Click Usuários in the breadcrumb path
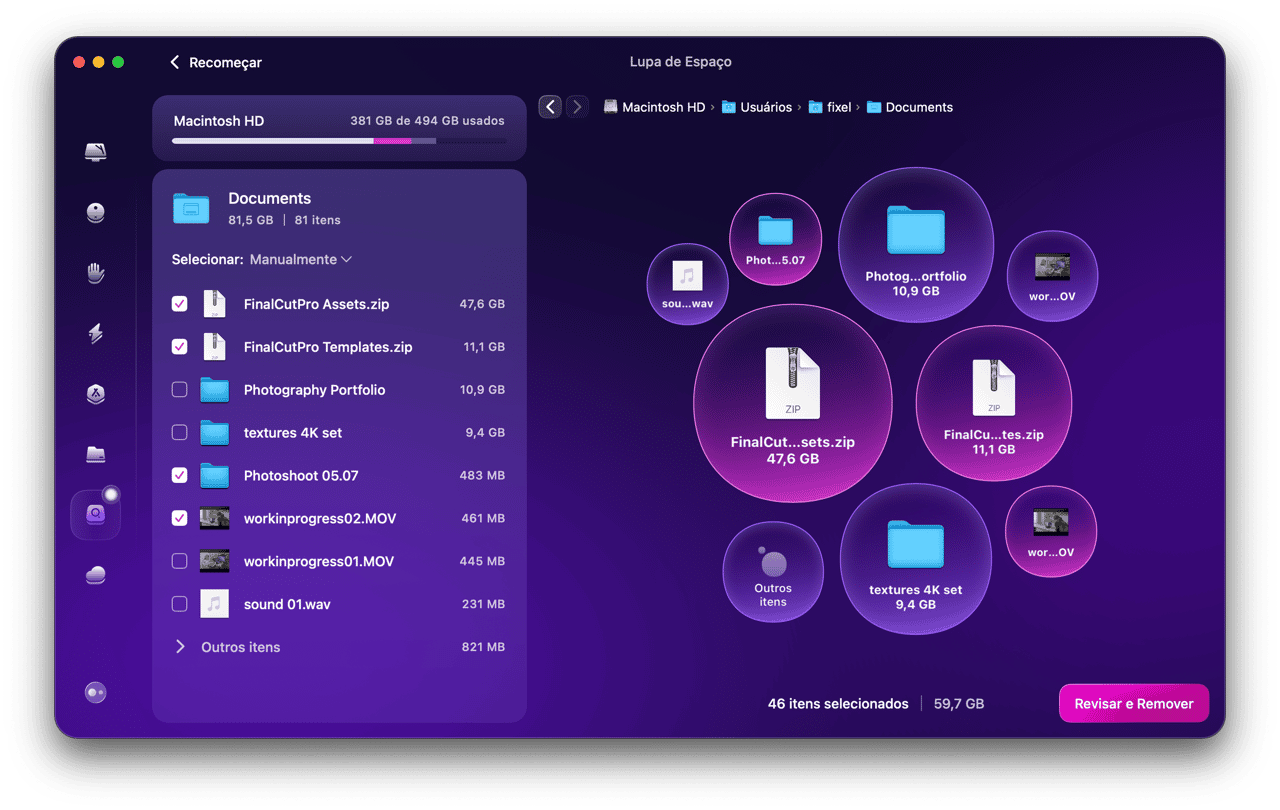 point(765,107)
